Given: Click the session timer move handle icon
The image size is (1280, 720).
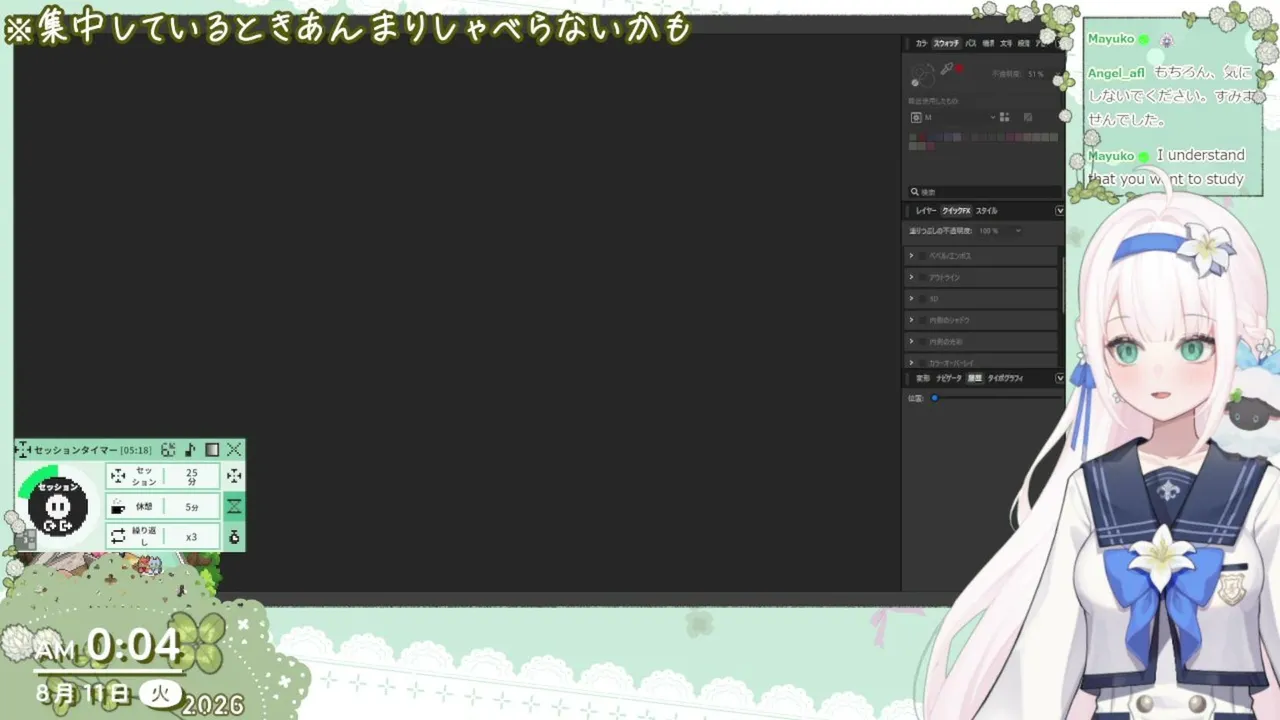Looking at the screenshot, I should 24,450.
